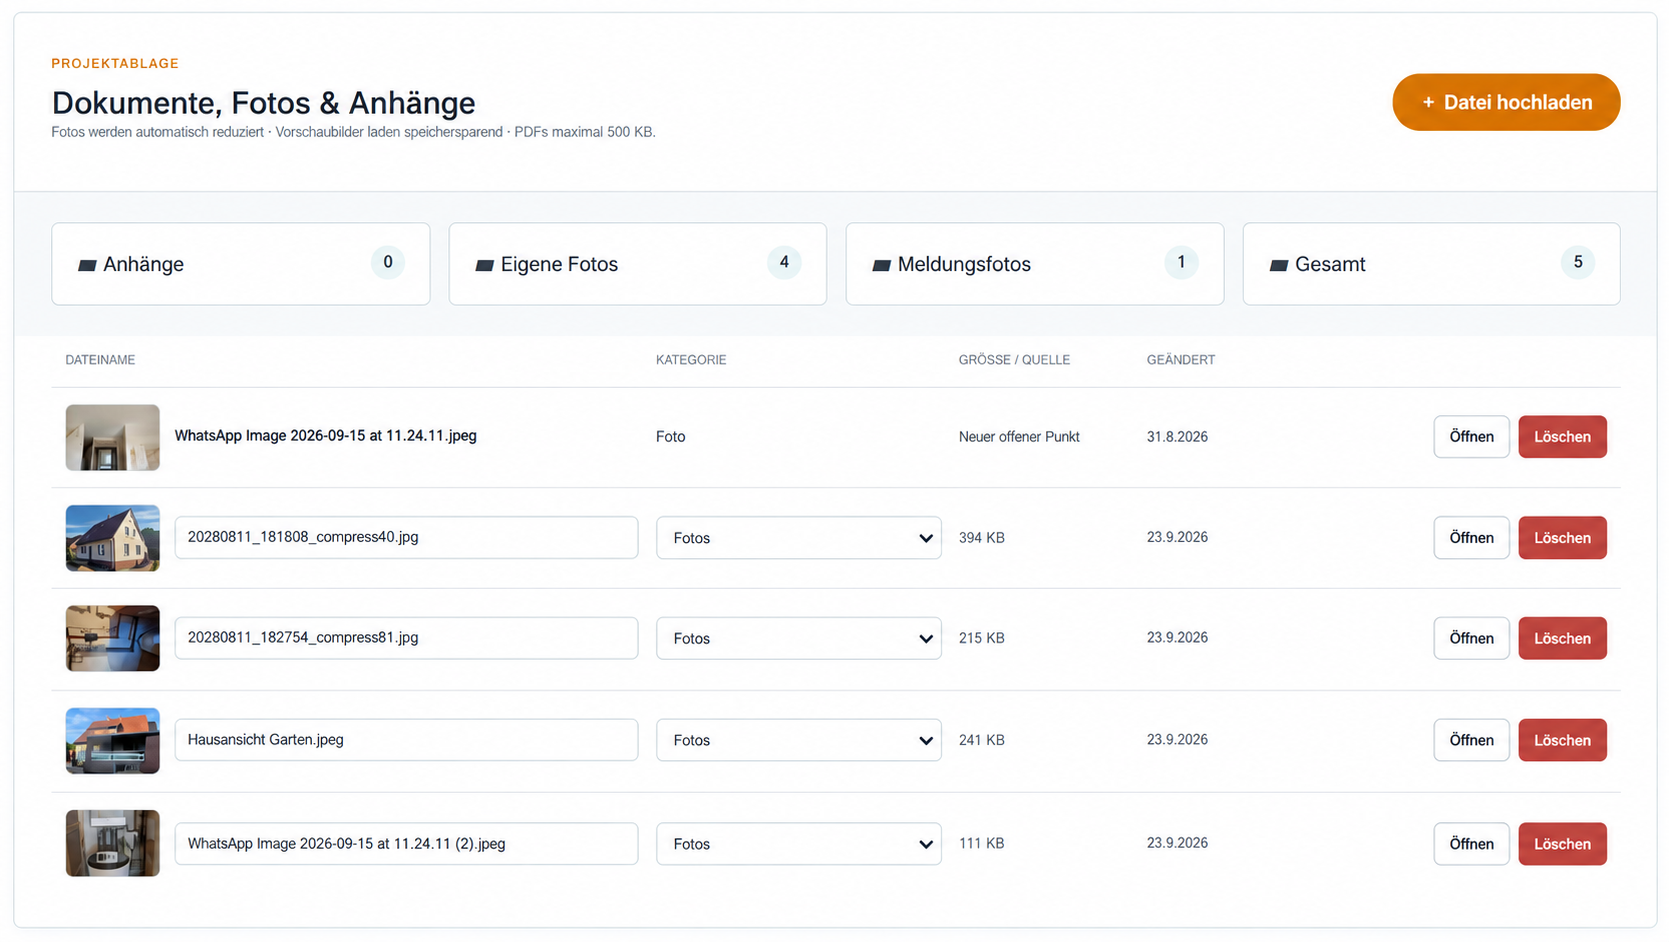Viewport: 1669px width, 942px height.
Task: Delete the Neuer offener Punkt photo via Löschen
Action: point(1562,437)
